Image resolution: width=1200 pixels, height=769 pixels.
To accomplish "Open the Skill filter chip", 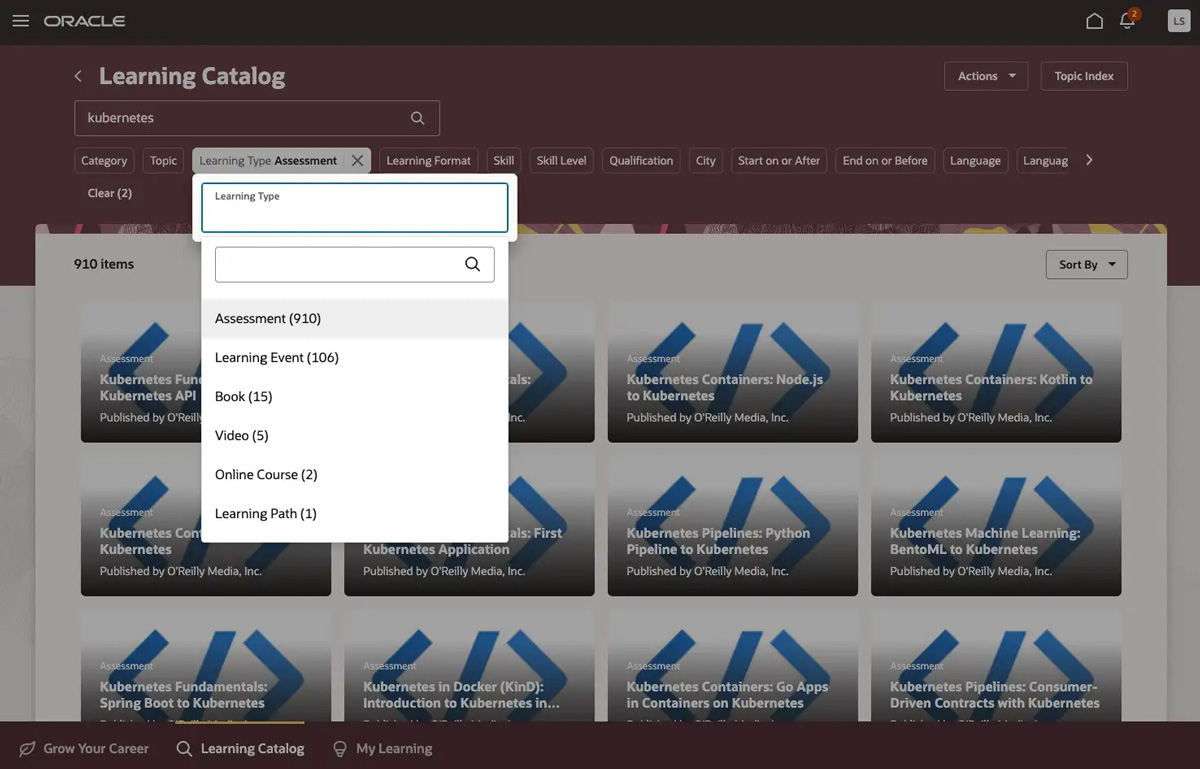I will click(x=504, y=160).
